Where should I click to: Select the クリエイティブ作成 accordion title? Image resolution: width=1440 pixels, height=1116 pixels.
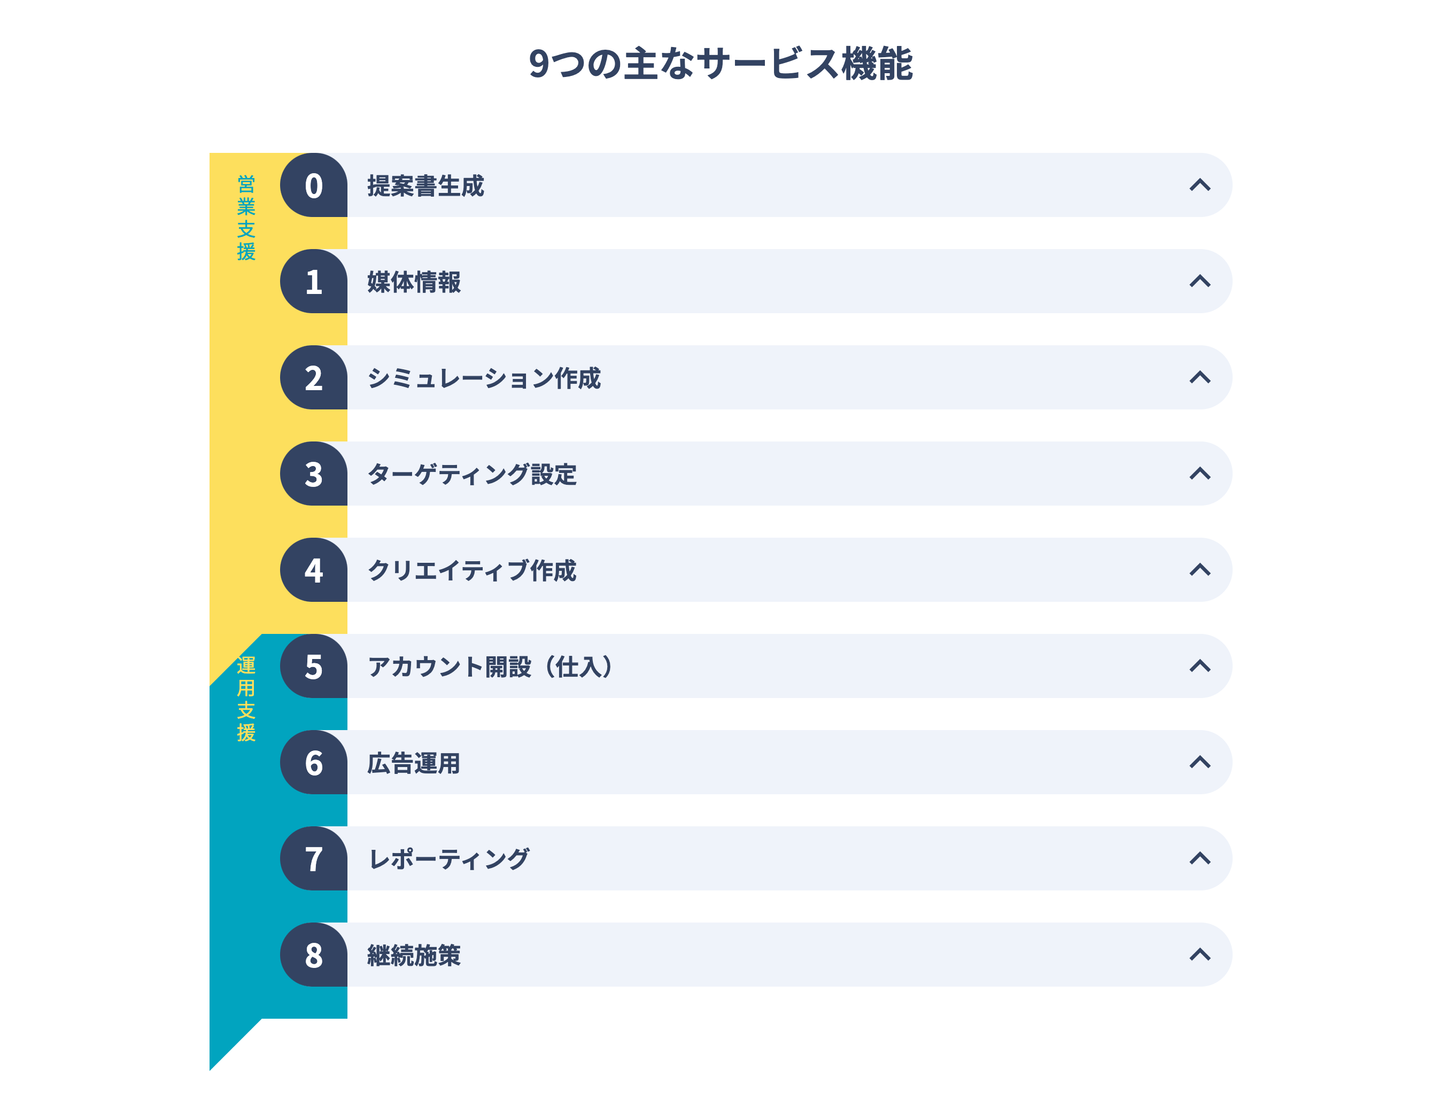click(x=472, y=571)
